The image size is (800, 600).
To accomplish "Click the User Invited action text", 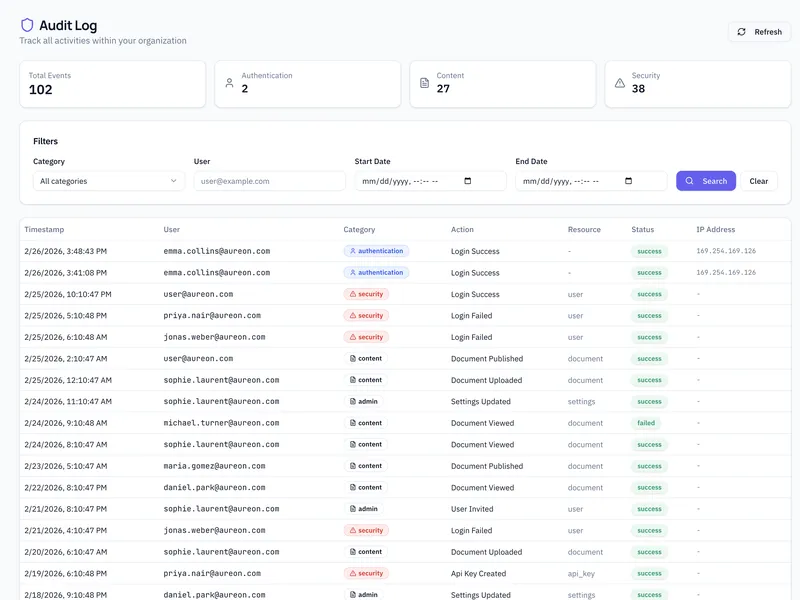I will click(472, 509).
